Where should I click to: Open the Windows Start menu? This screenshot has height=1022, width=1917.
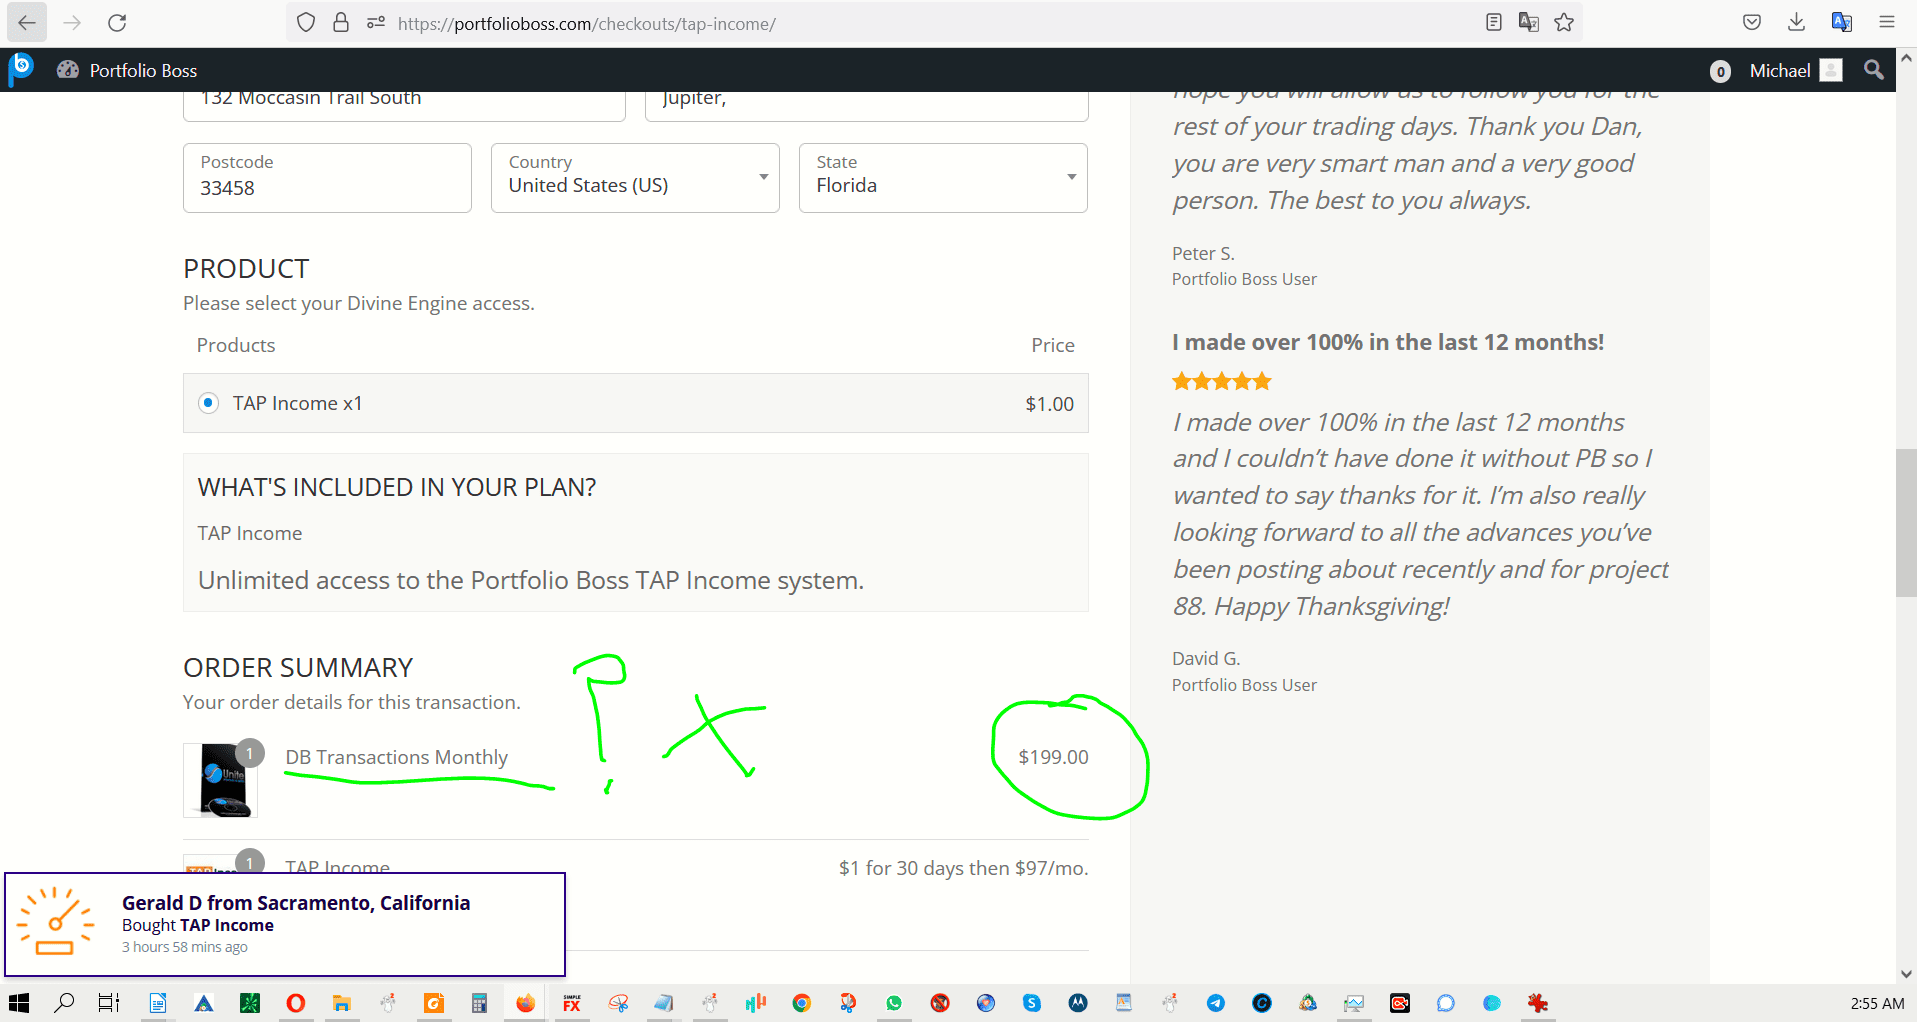pos(19,1003)
